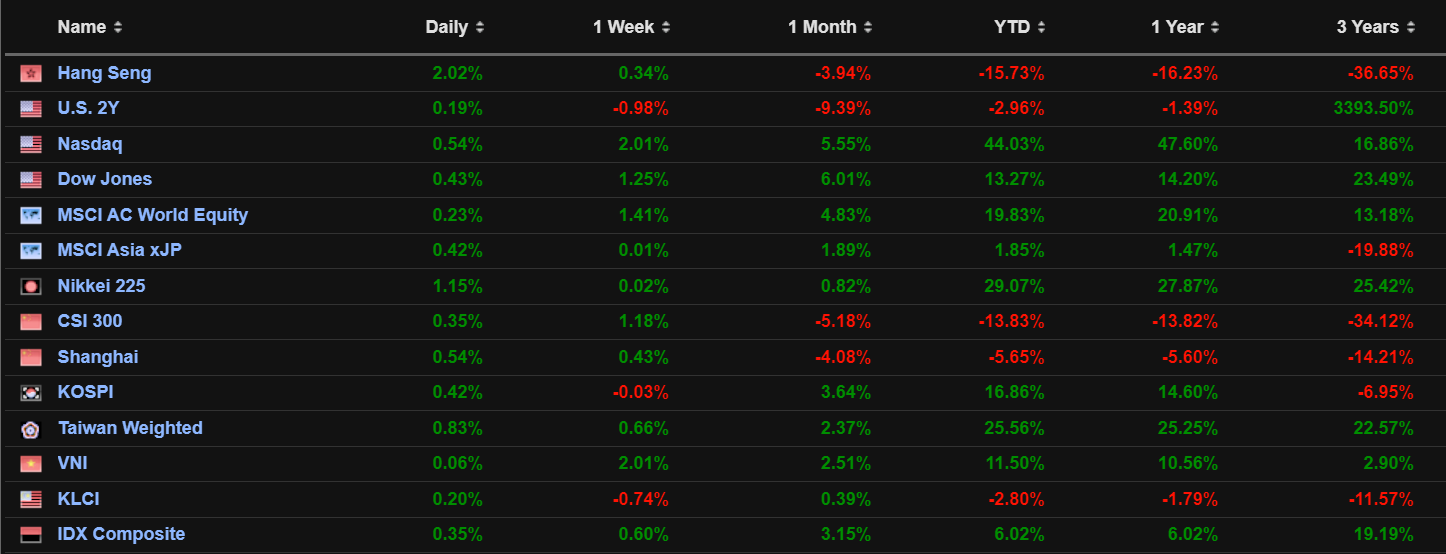
Task: Click the sort arrows beside the Name column
Action: click(118, 28)
